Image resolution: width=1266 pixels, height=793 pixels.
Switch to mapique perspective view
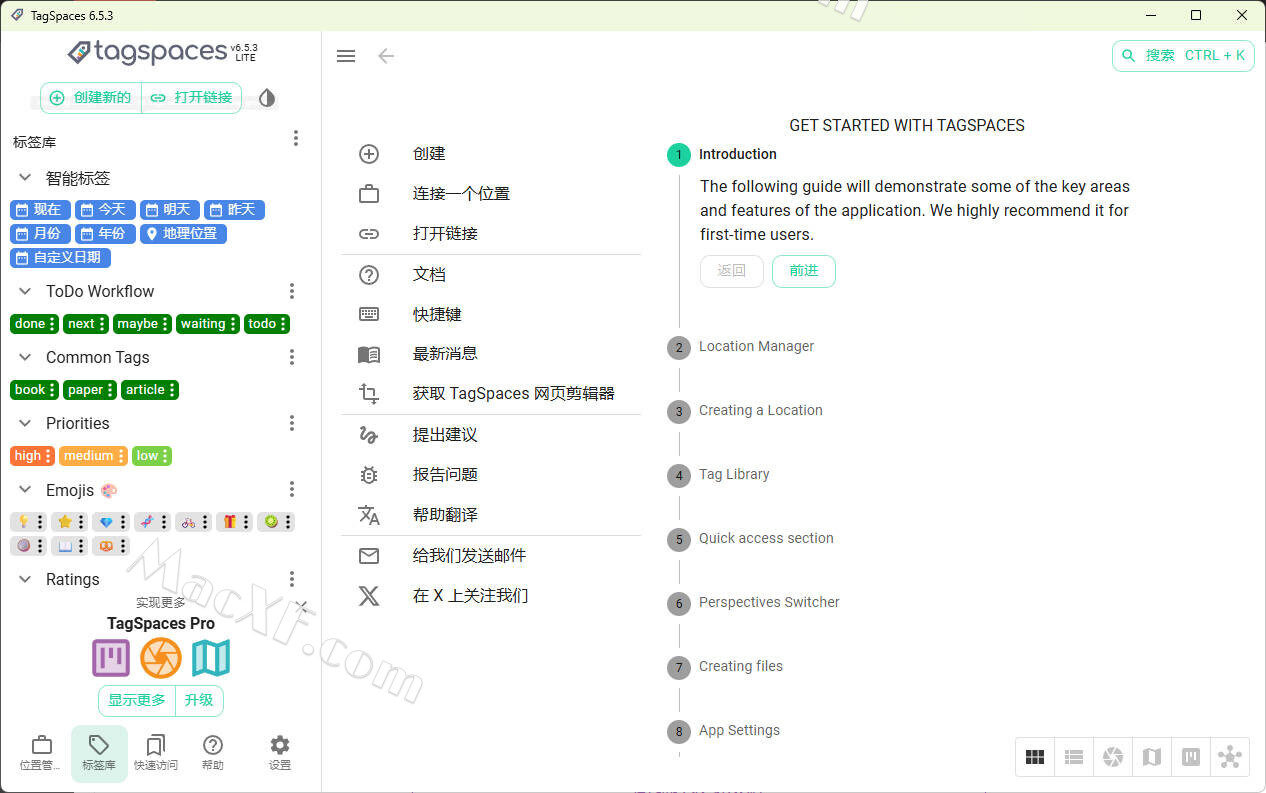(x=1152, y=757)
